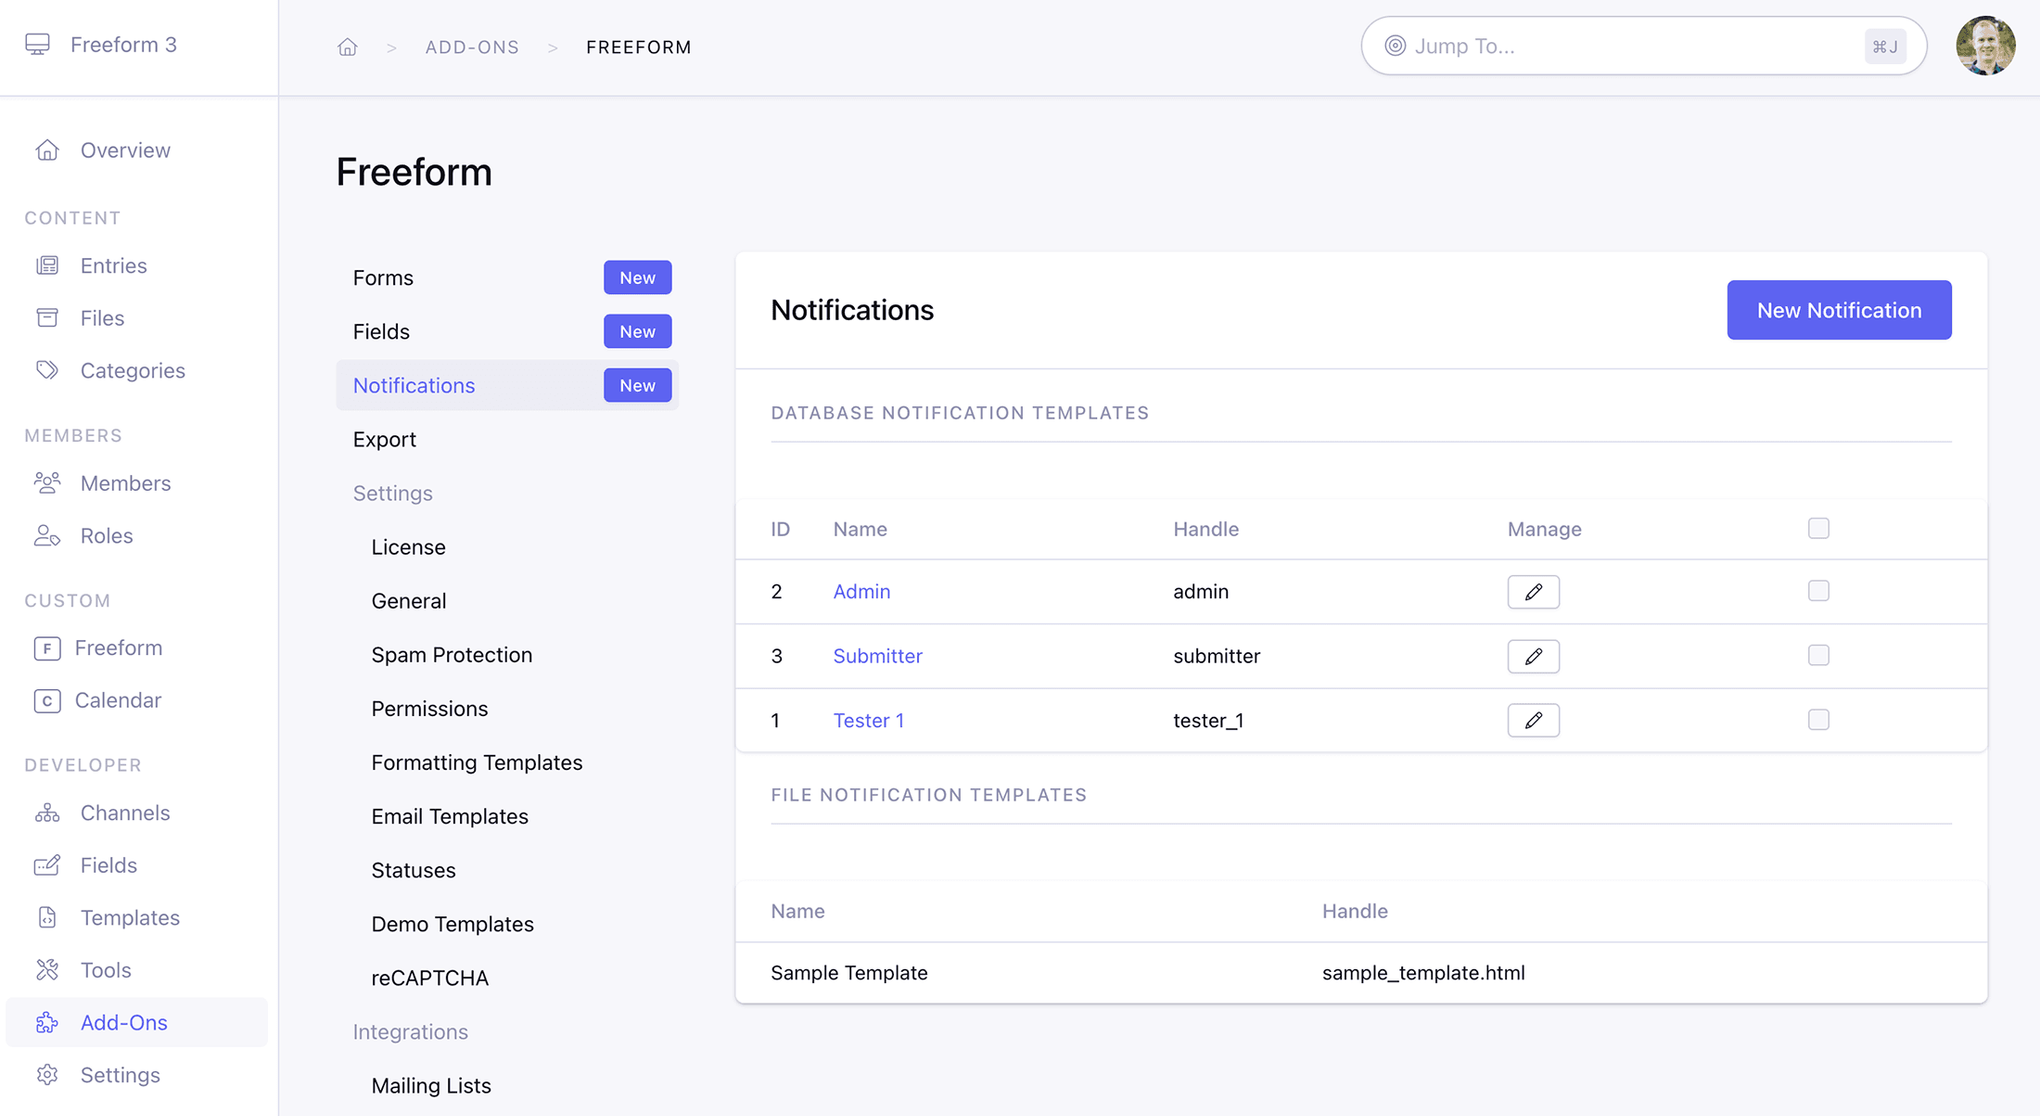The height and width of the screenshot is (1116, 2040).
Task: Open the pencil edit icon for Tester 1
Action: 1533,720
